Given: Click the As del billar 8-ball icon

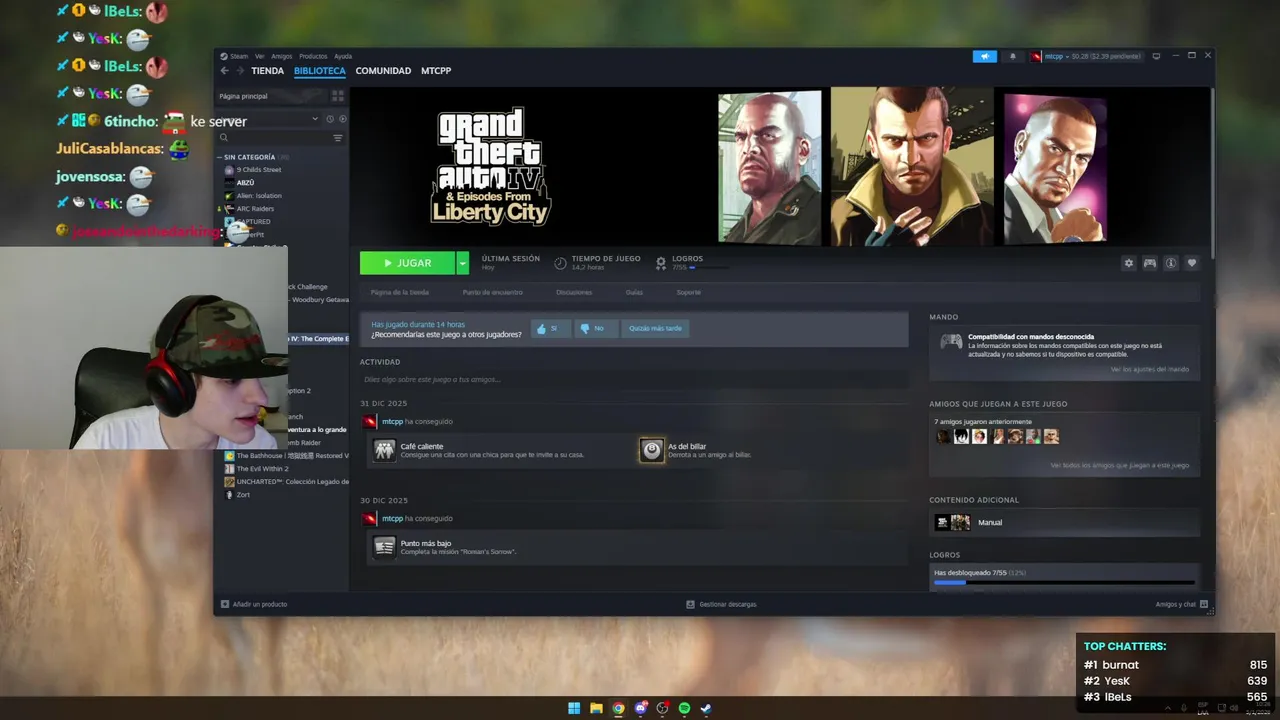Looking at the screenshot, I should (x=652, y=450).
